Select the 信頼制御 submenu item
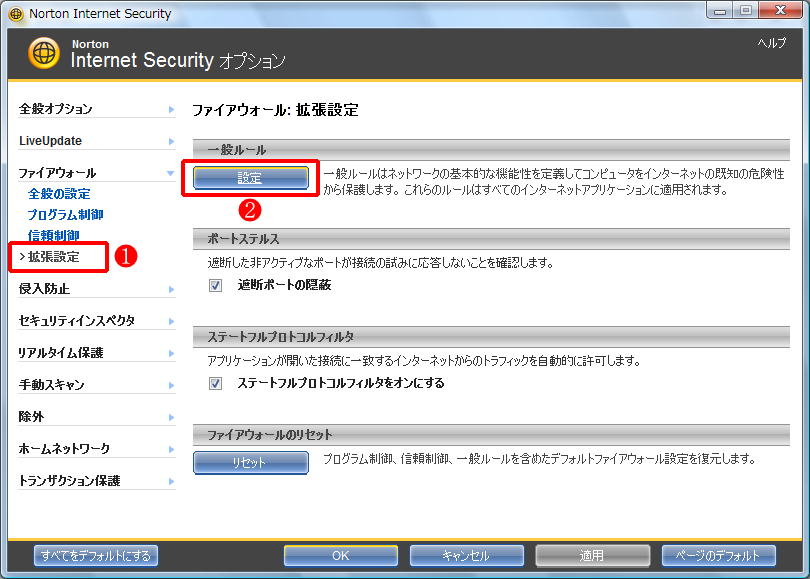 54,236
